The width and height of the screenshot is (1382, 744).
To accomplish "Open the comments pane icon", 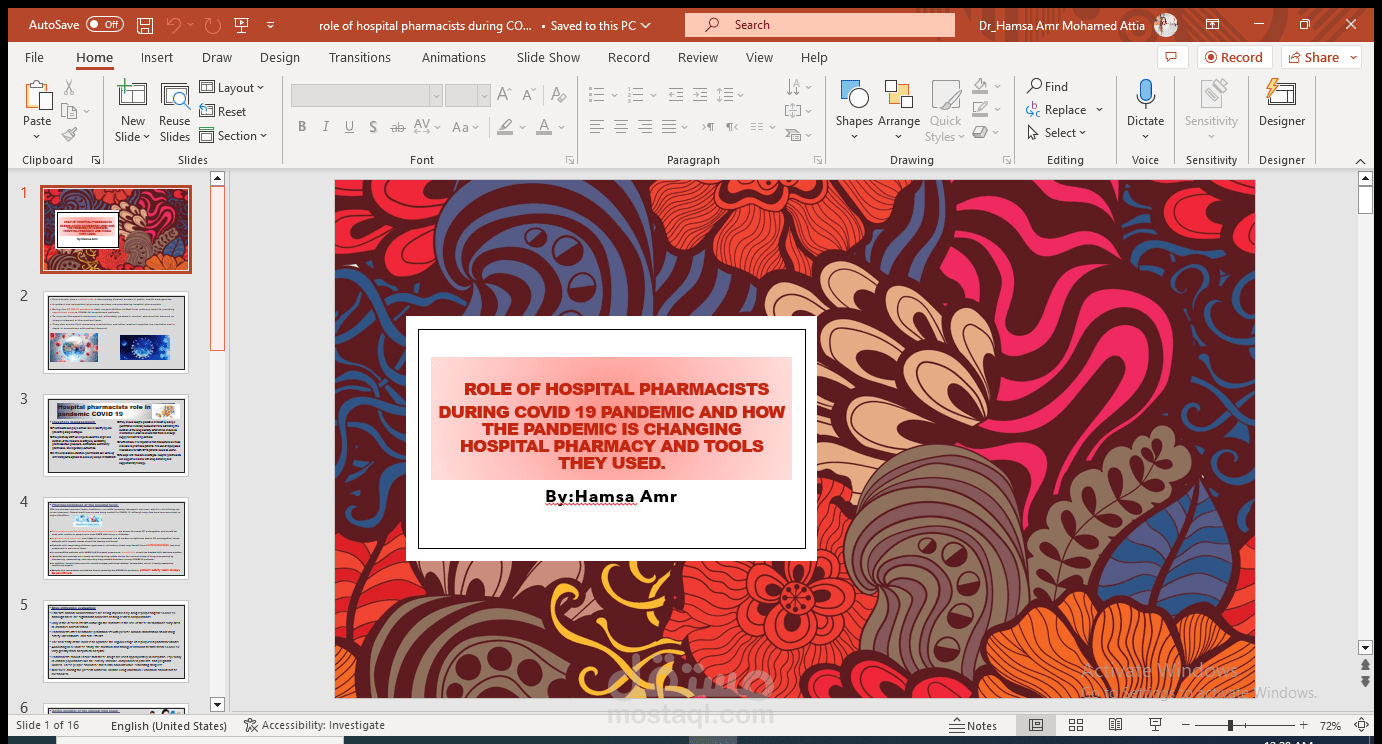I will pos(1173,57).
